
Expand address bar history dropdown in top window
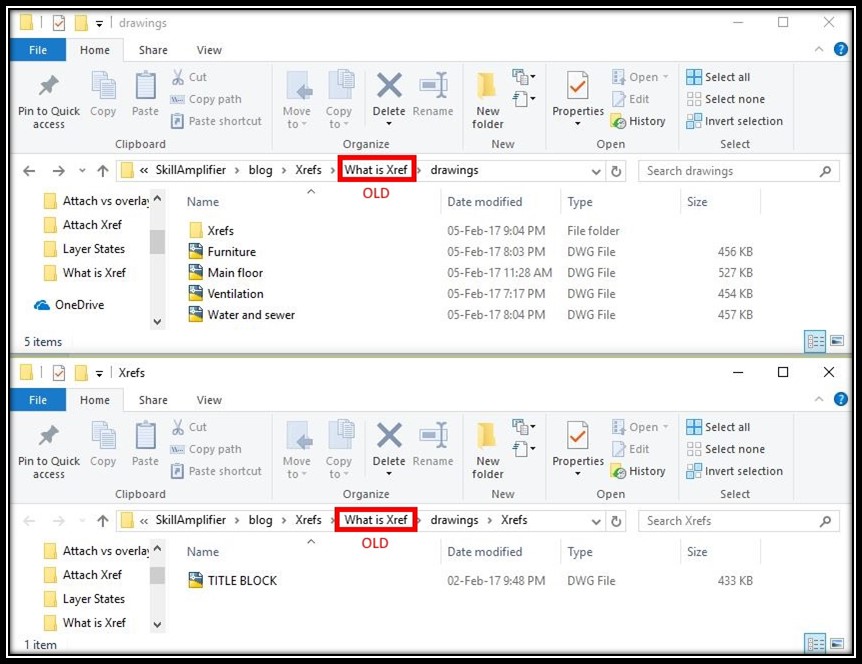596,171
